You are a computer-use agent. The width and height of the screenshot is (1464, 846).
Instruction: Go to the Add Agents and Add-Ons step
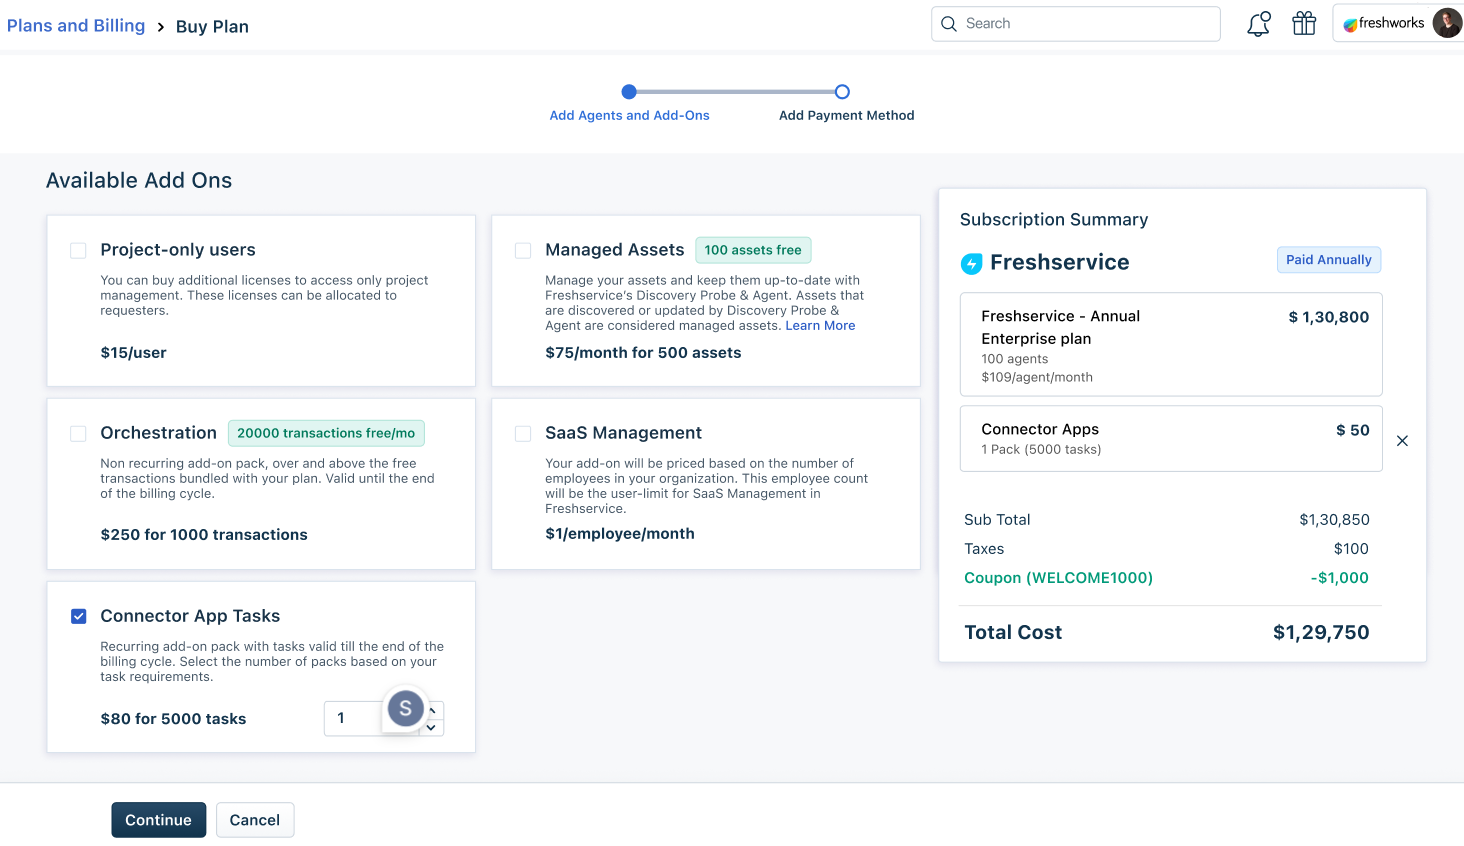(629, 116)
